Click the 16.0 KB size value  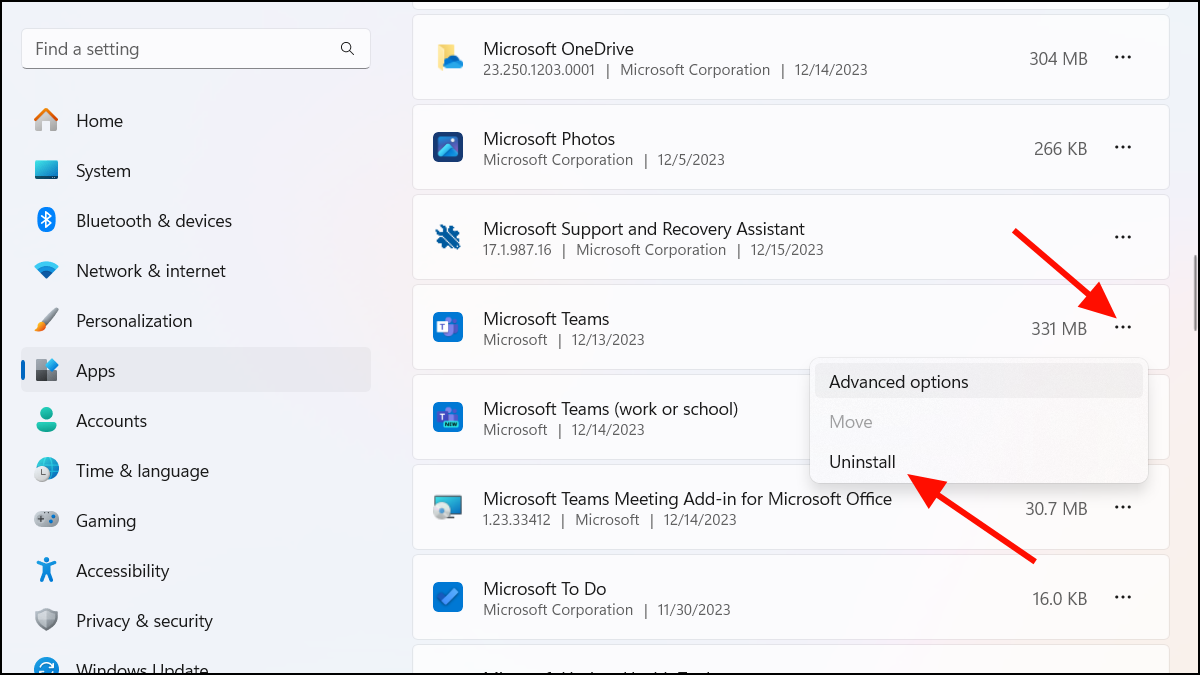click(x=1060, y=599)
